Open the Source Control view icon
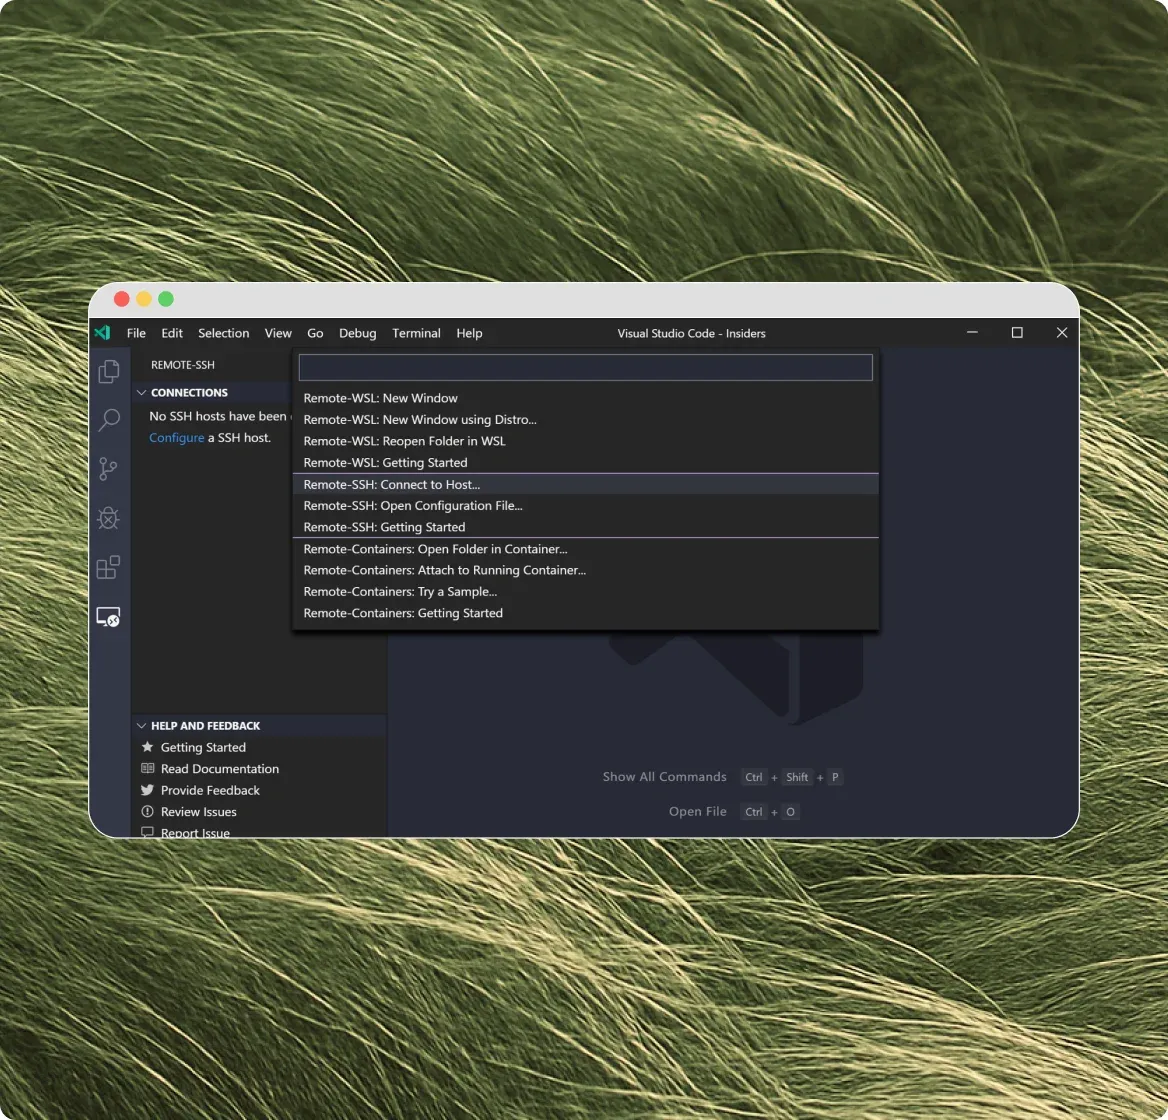The width and height of the screenshot is (1168, 1120). (x=109, y=469)
